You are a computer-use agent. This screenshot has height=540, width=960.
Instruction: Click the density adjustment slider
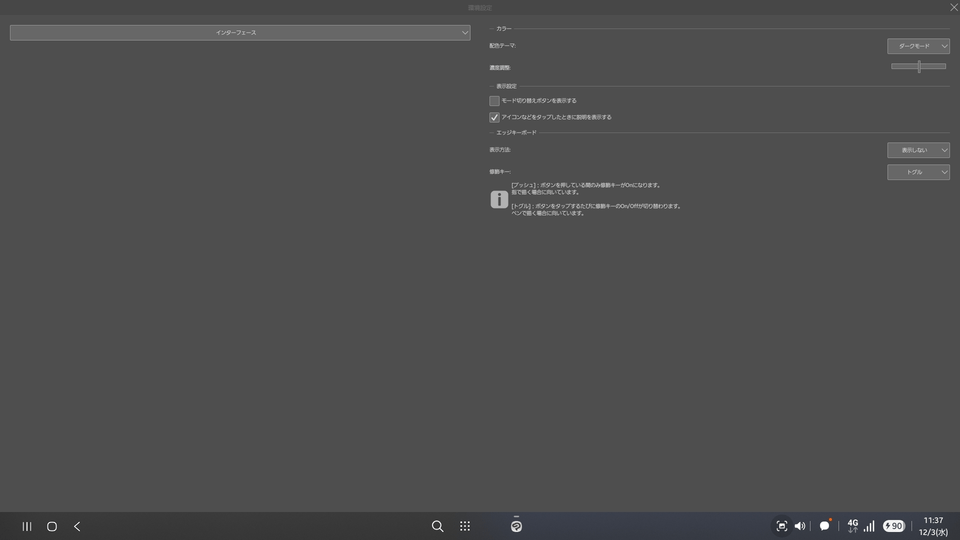point(918,67)
